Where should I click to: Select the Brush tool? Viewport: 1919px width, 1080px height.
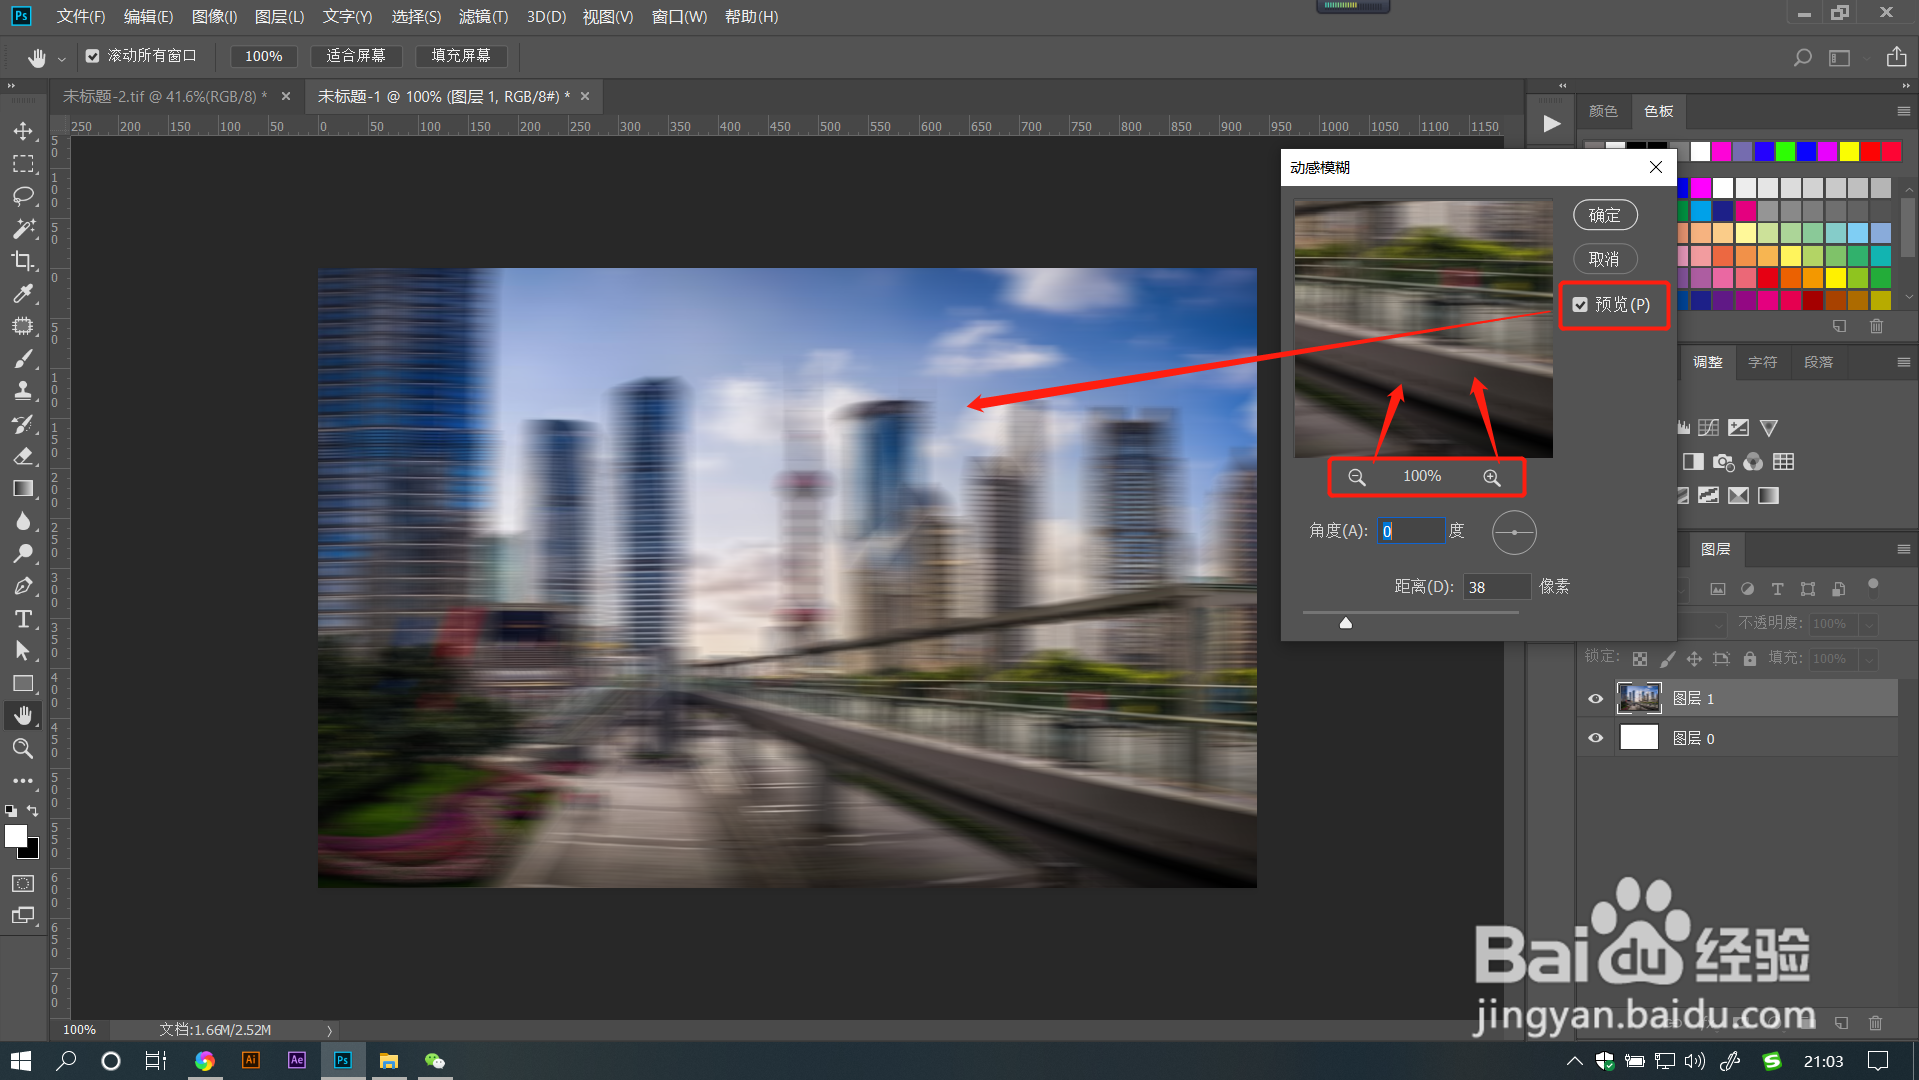[23, 358]
